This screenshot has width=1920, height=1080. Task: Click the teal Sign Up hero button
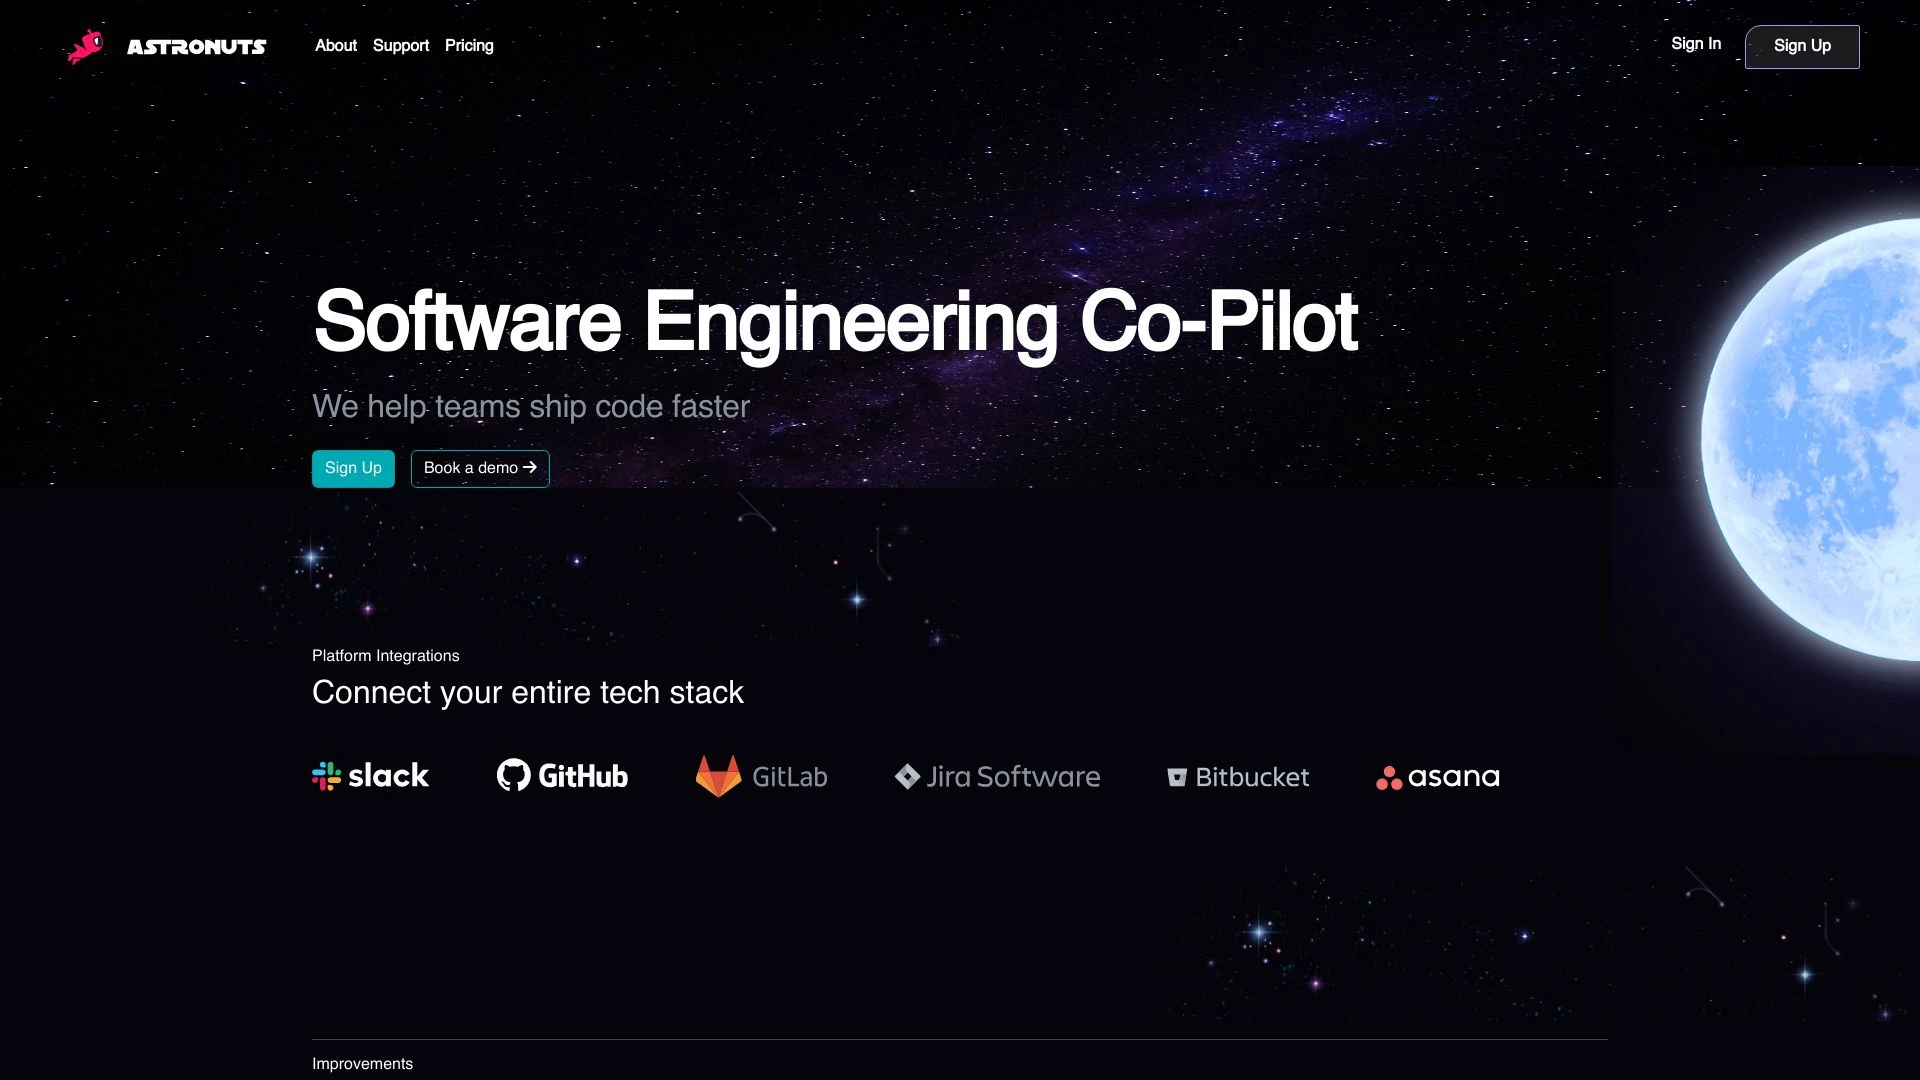click(352, 467)
